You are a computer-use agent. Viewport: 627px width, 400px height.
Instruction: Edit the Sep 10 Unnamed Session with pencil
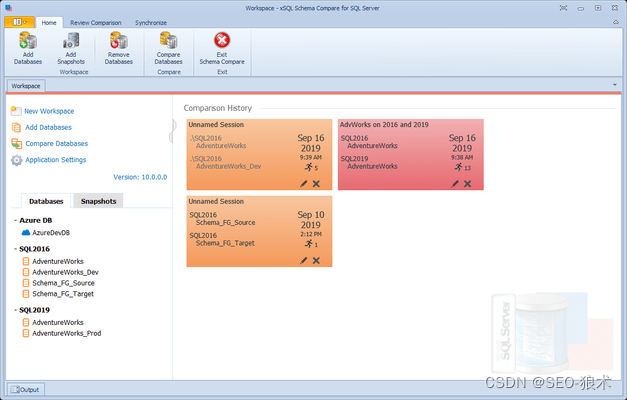(x=304, y=260)
